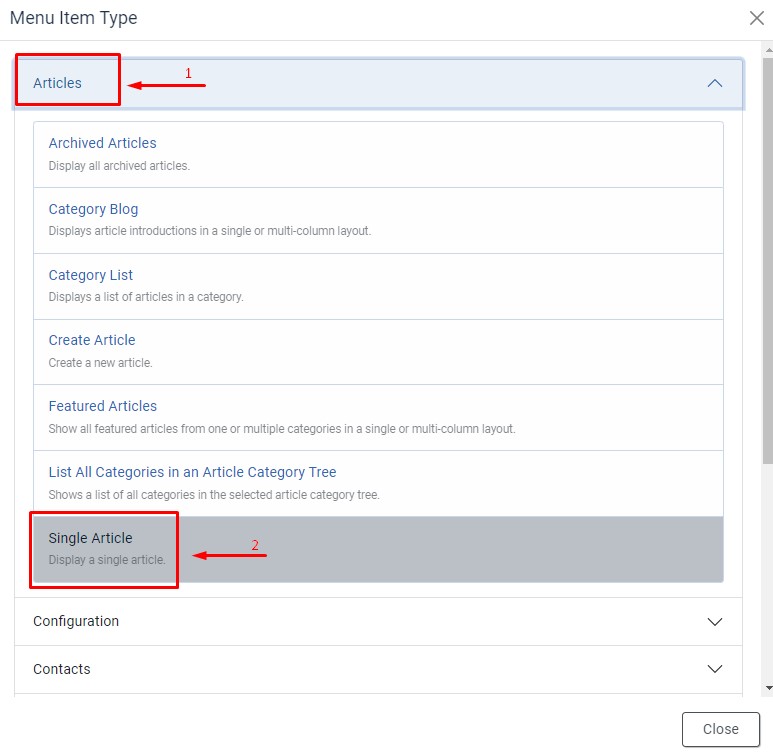The width and height of the screenshot is (773, 755).
Task: Select the Archived Articles menu type
Action: pyautogui.click(x=103, y=143)
